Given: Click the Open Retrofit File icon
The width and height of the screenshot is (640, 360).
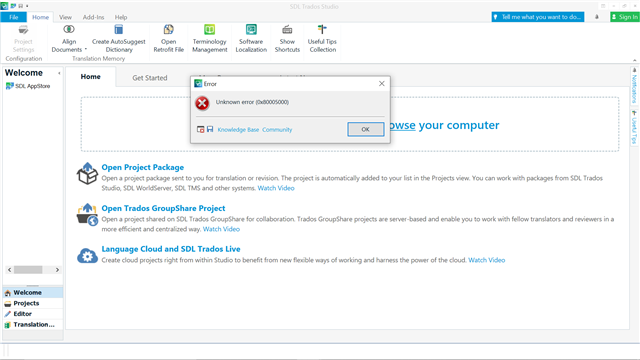Looking at the screenshot, I should click(169, 29).
